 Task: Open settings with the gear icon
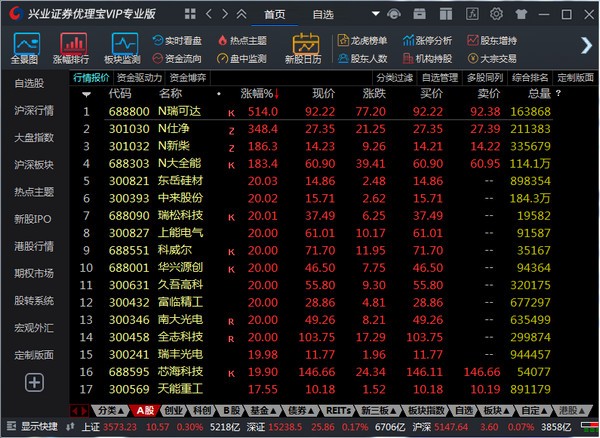(496, 15)
